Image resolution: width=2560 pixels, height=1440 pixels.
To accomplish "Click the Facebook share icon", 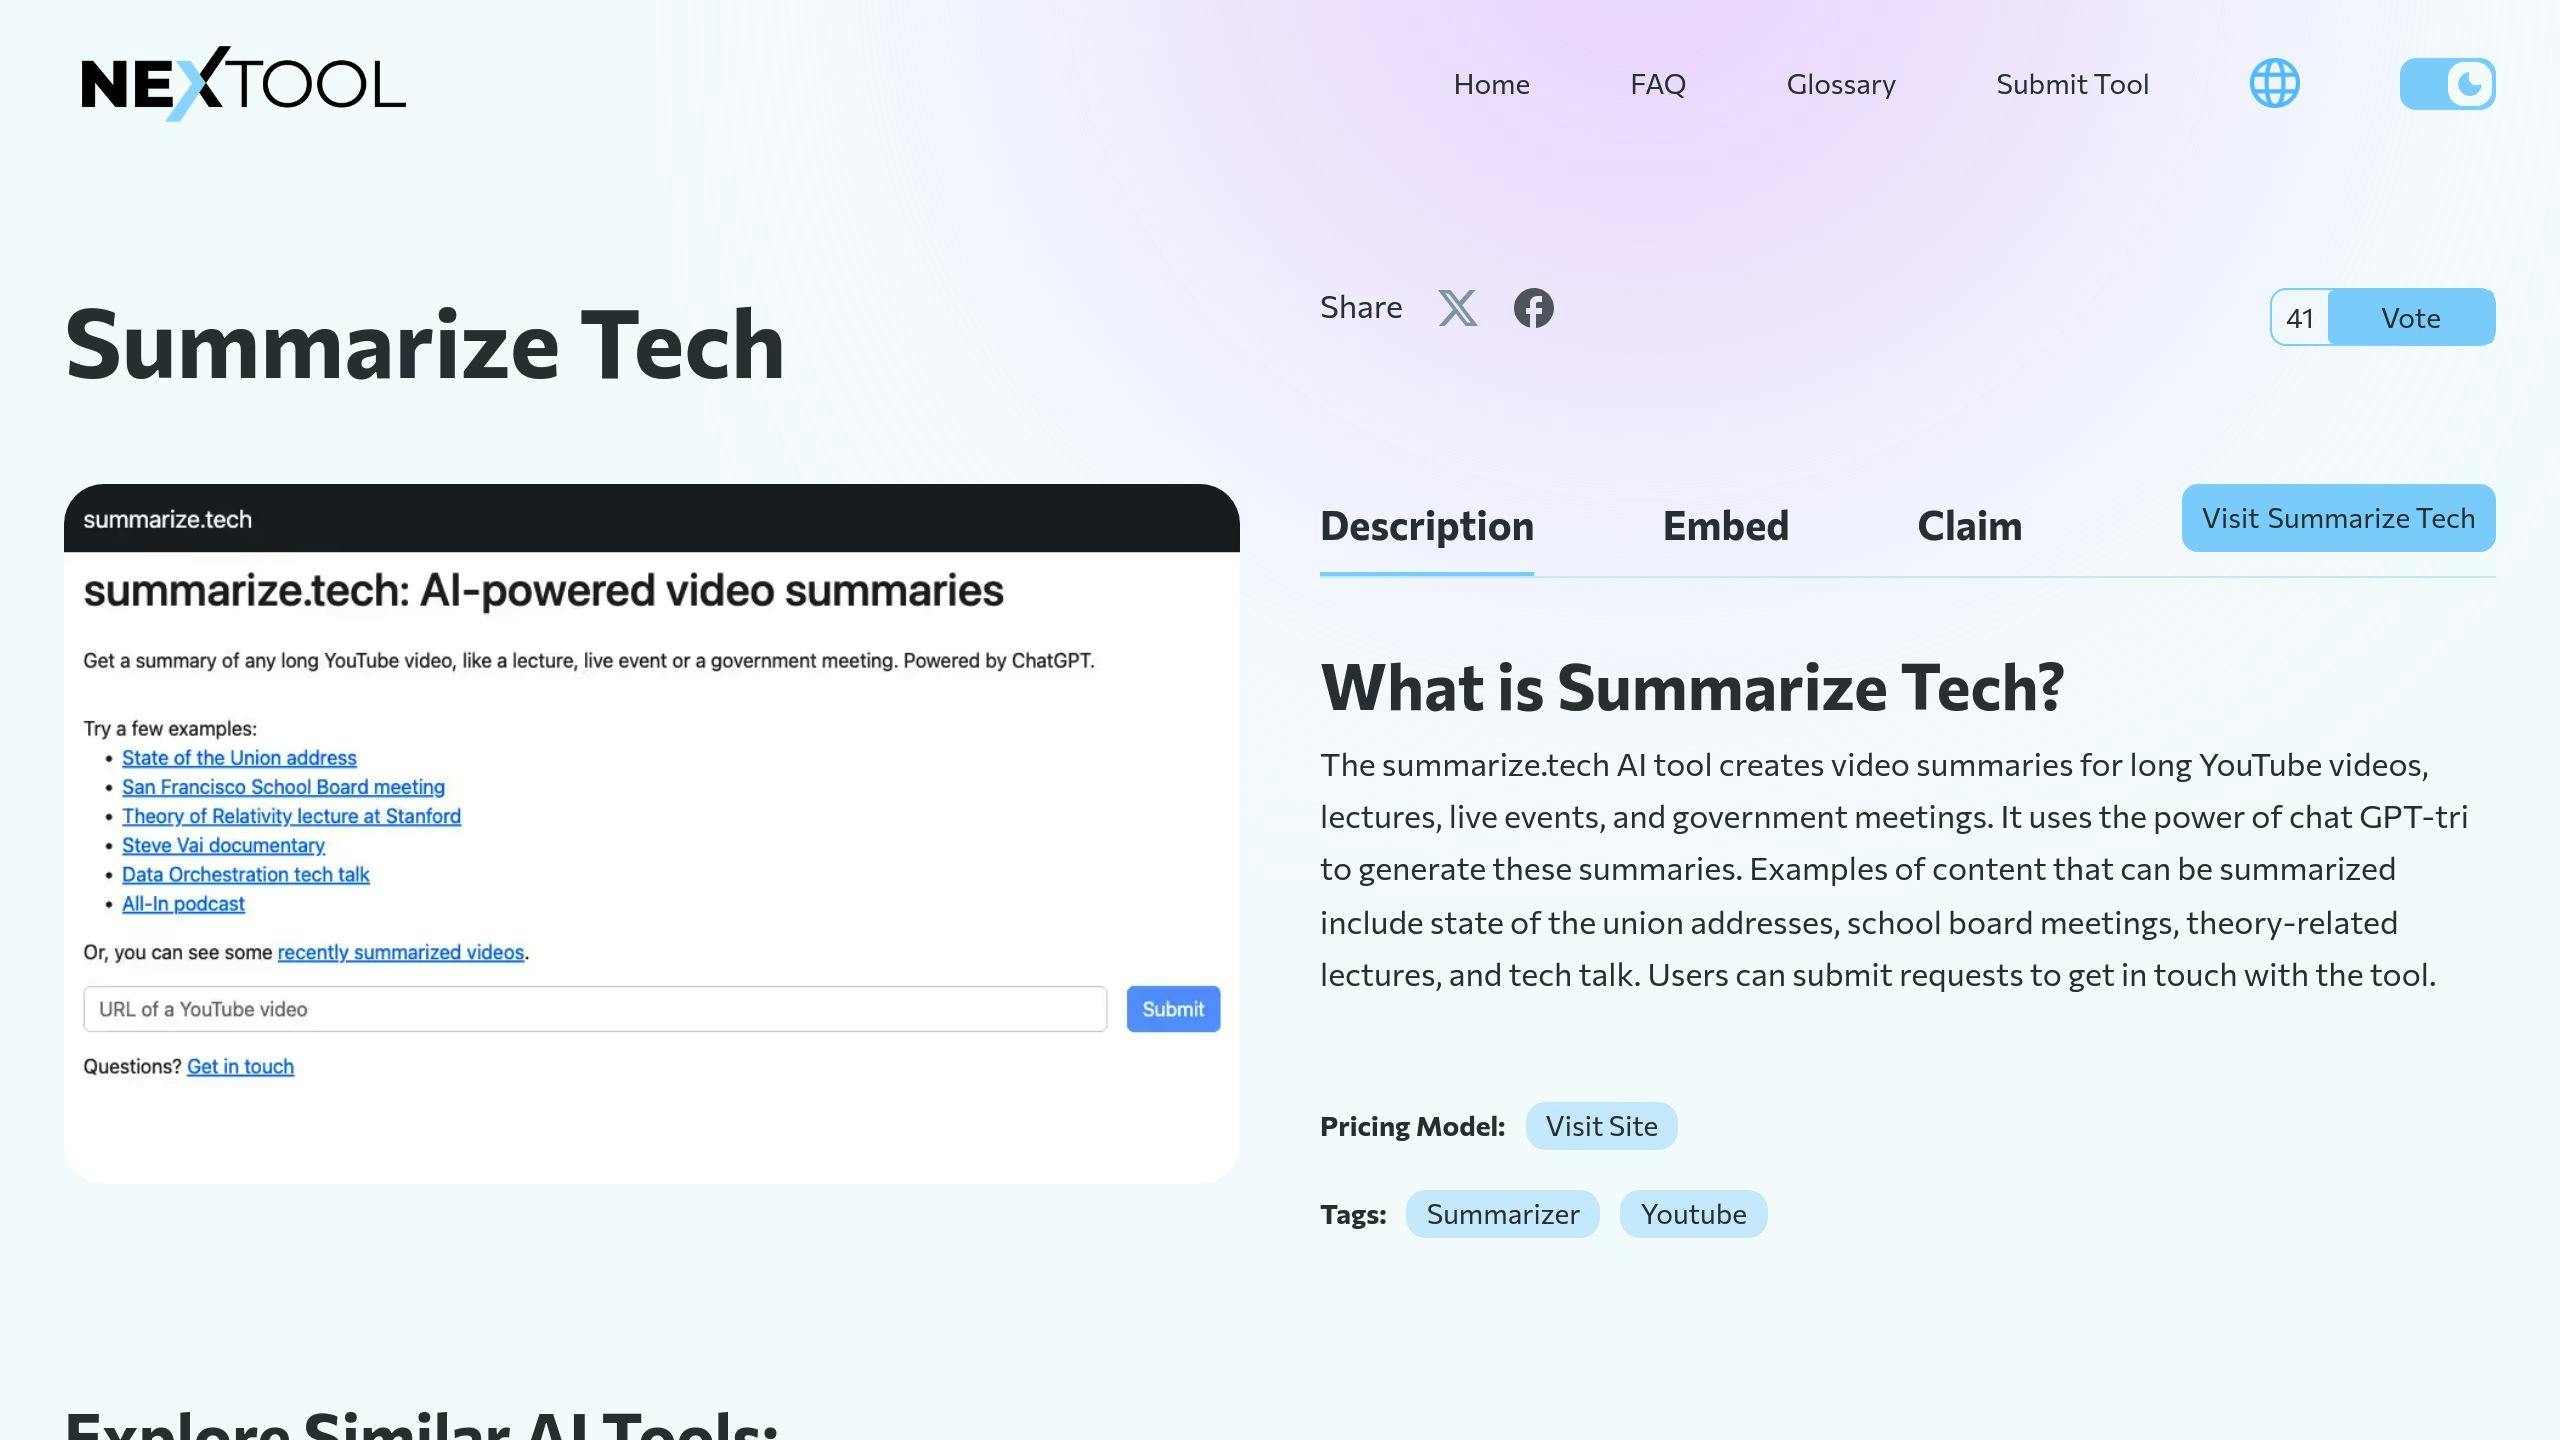I will (1531, 308).
